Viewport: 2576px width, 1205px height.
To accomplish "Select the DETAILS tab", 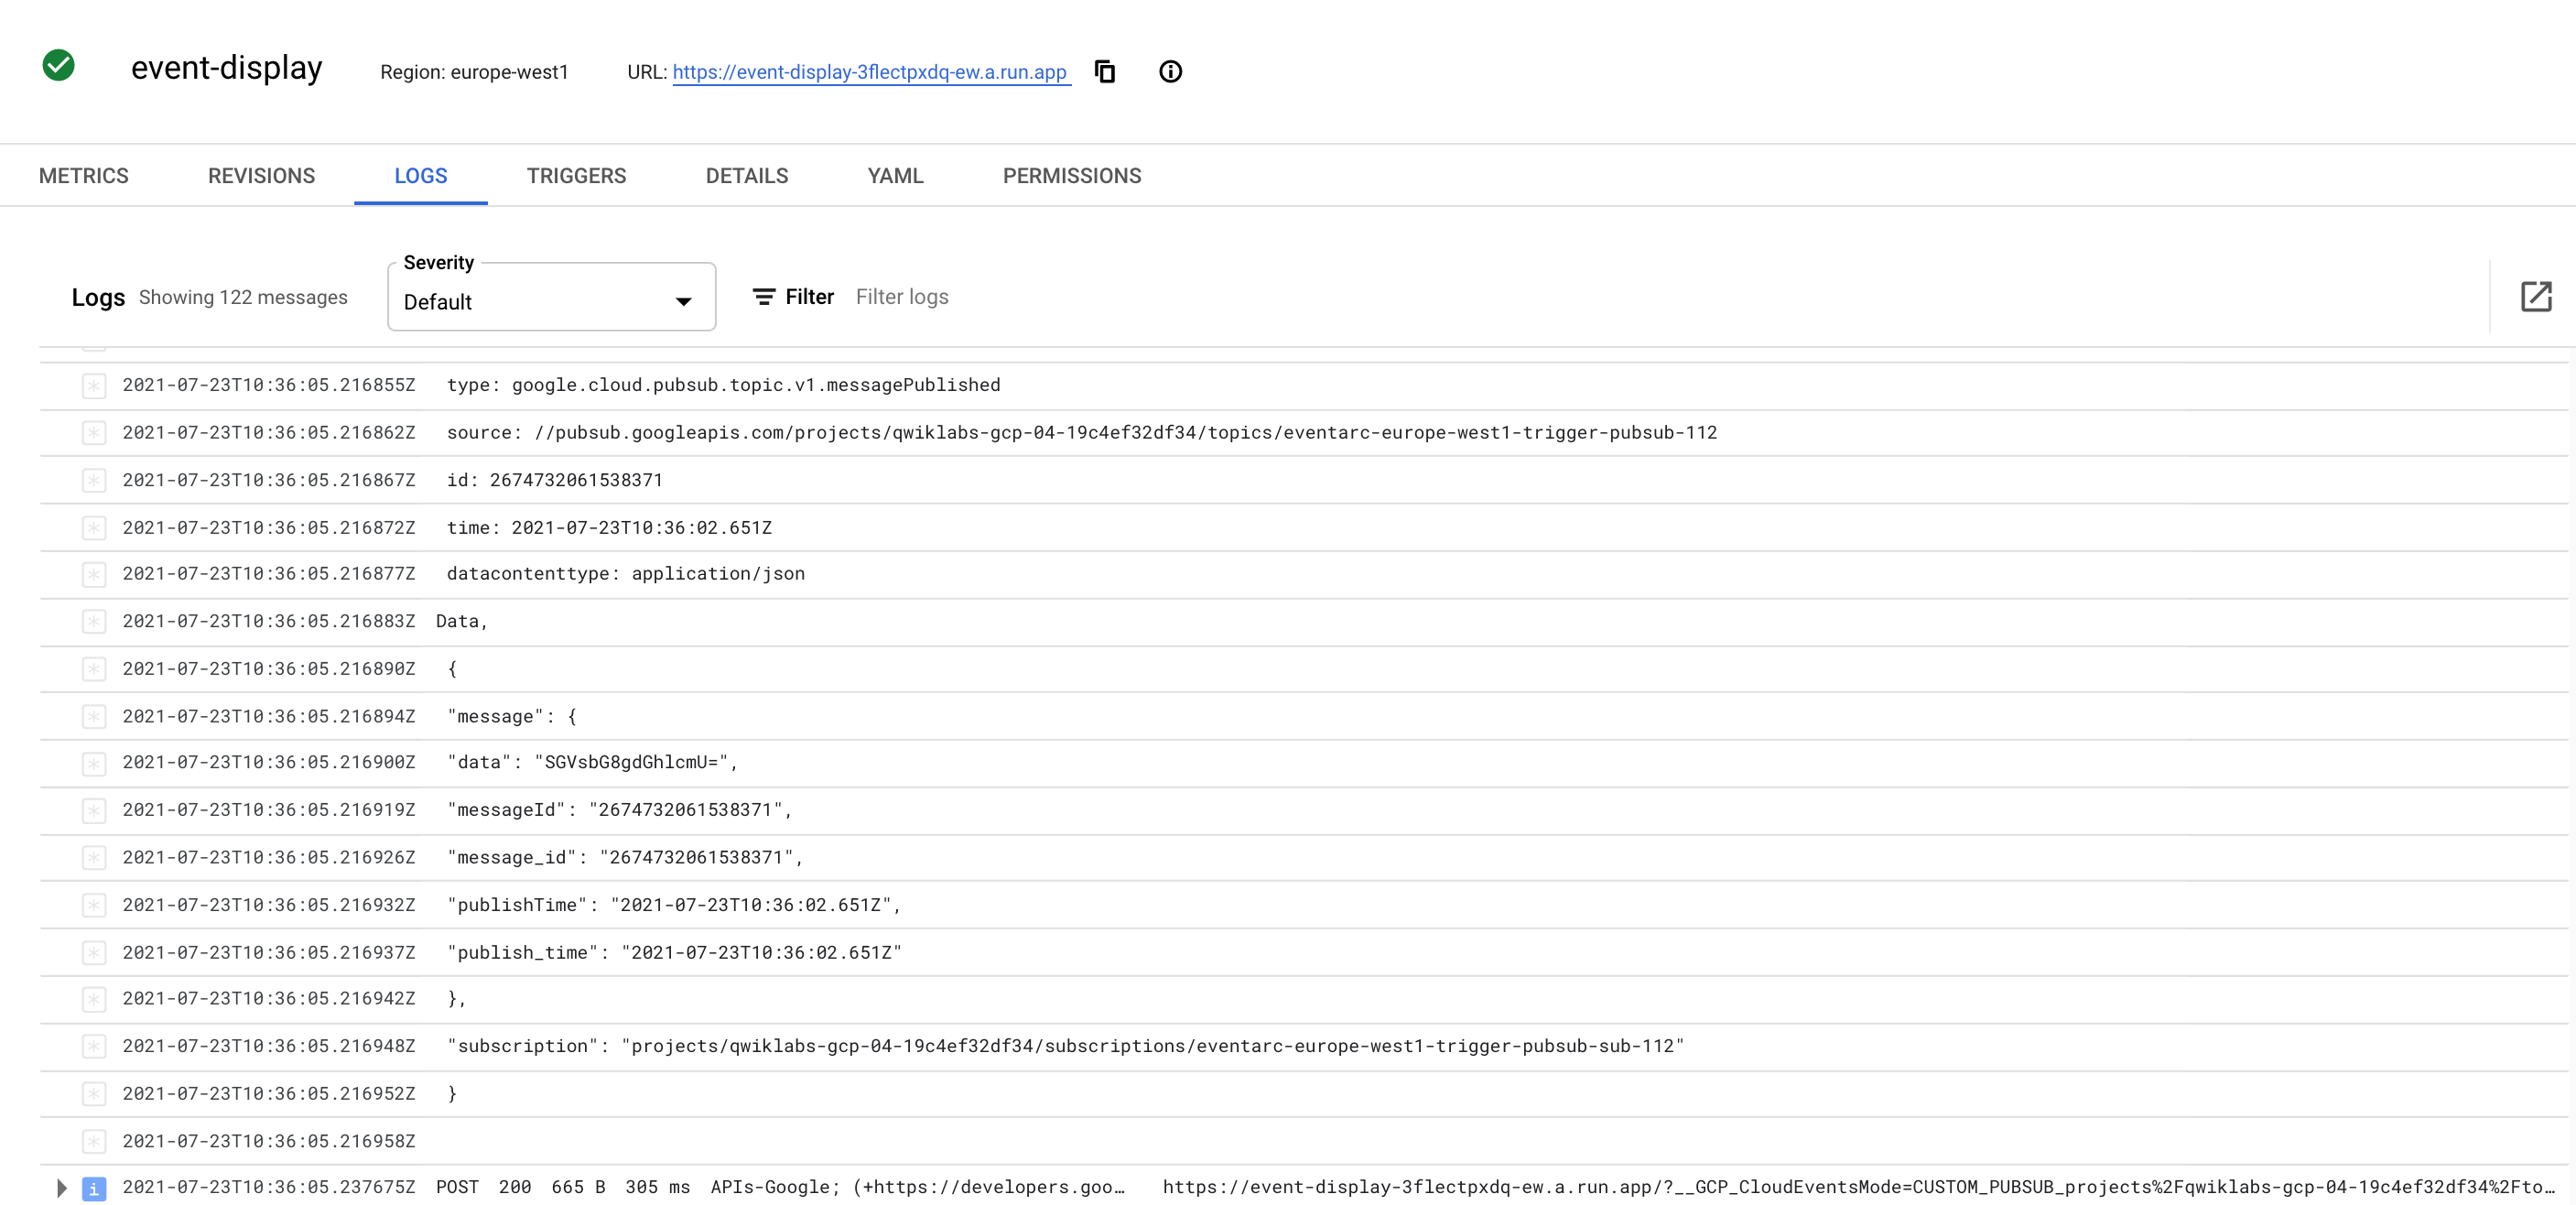I will tap(746, 175).
